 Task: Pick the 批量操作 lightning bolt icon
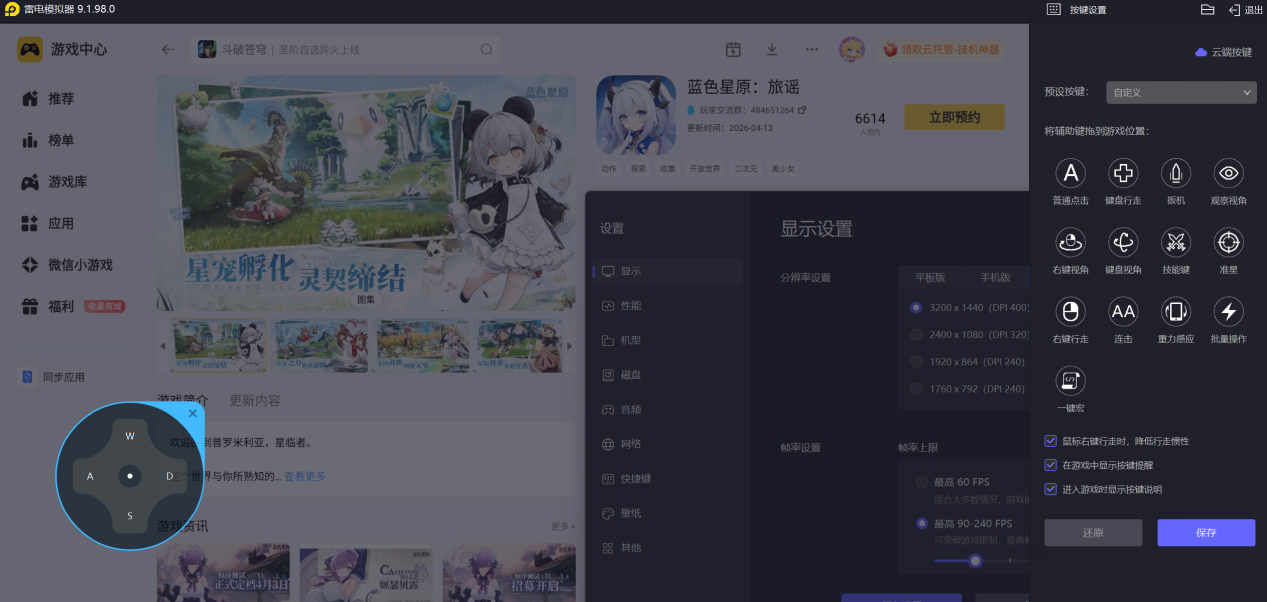tap(1229, 311)
